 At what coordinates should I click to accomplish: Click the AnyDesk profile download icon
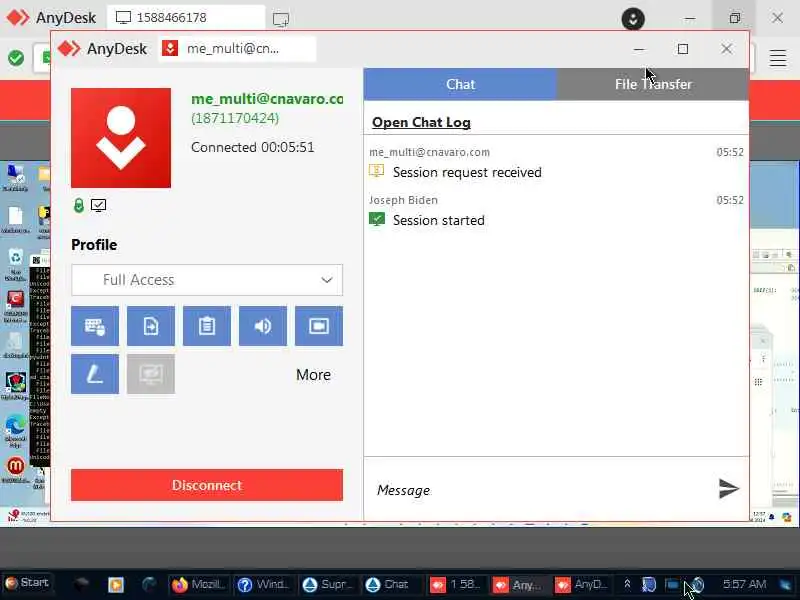633,19
